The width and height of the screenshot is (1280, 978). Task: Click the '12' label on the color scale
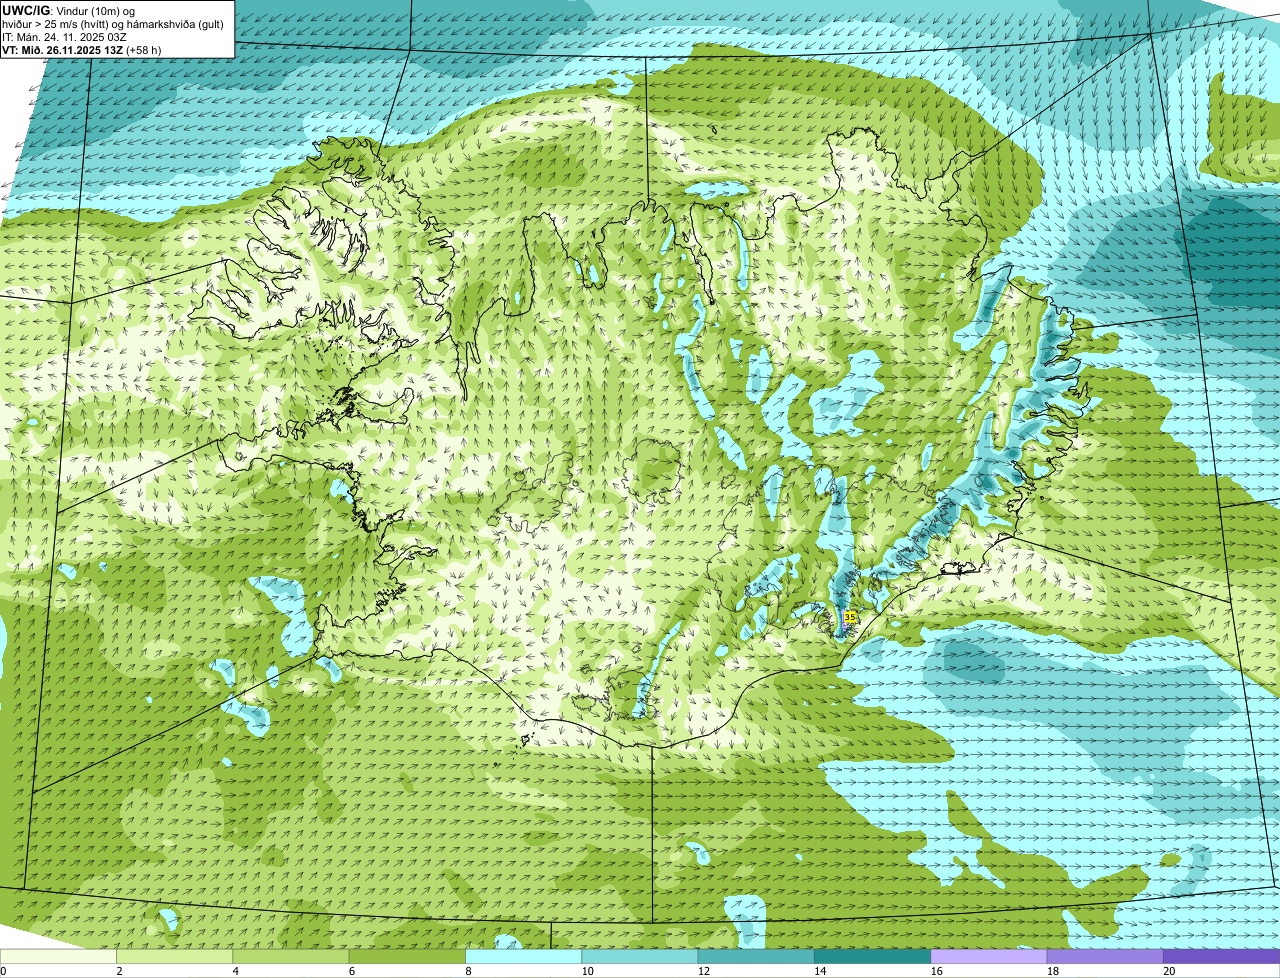703,971
